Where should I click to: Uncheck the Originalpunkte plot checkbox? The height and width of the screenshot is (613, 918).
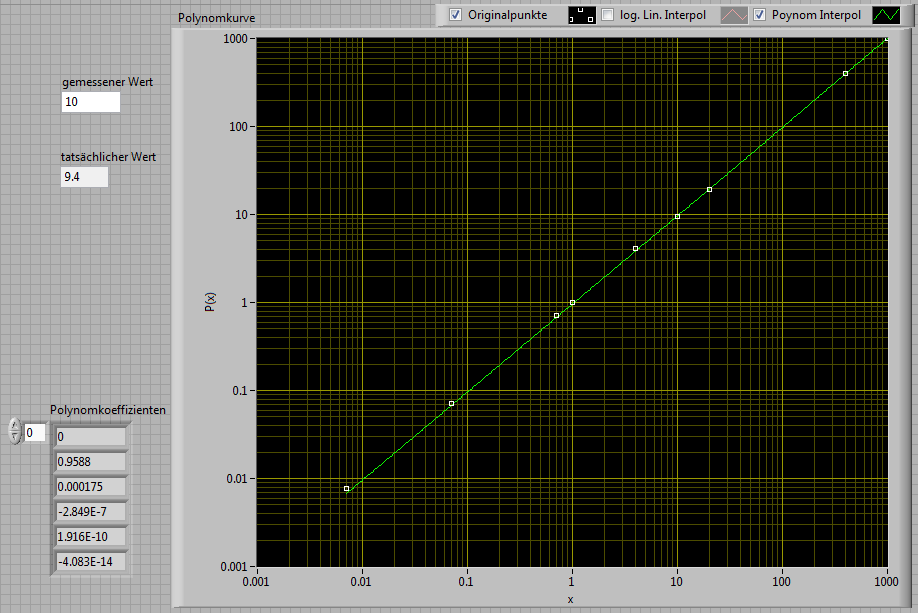pyautogui.click(x=455, y=15)
